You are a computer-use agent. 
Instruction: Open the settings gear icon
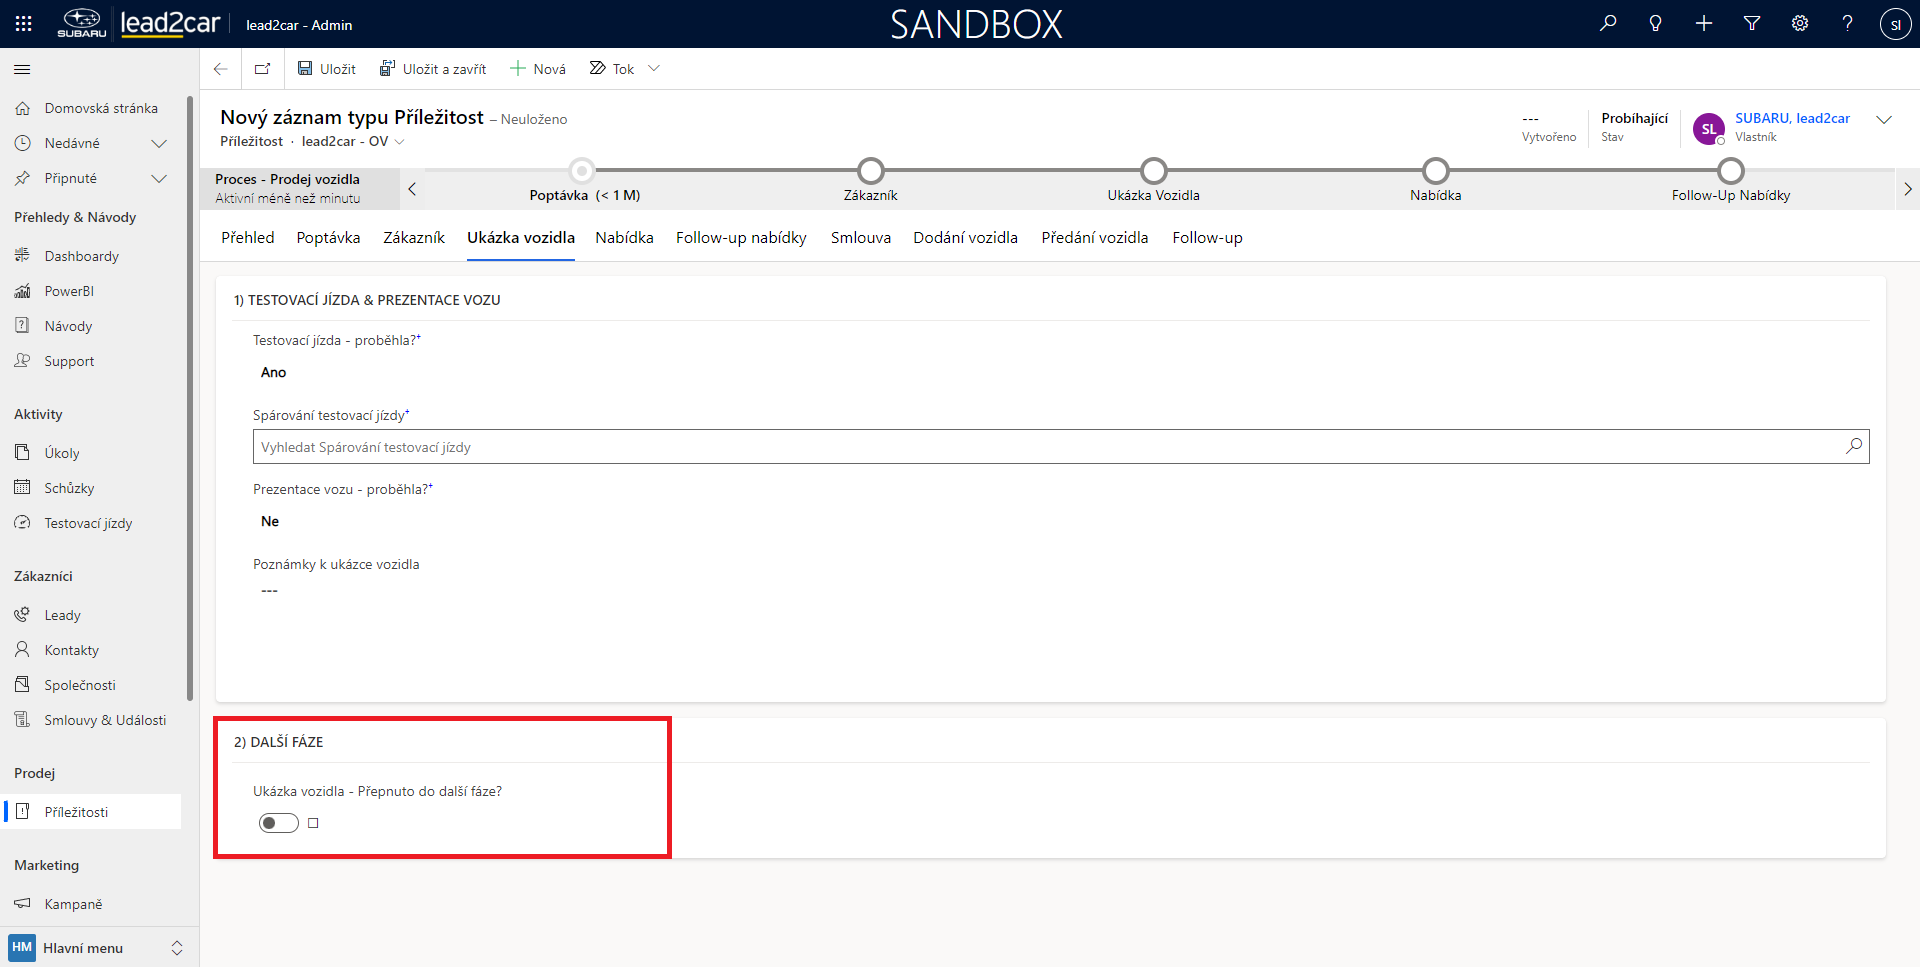1800,24
